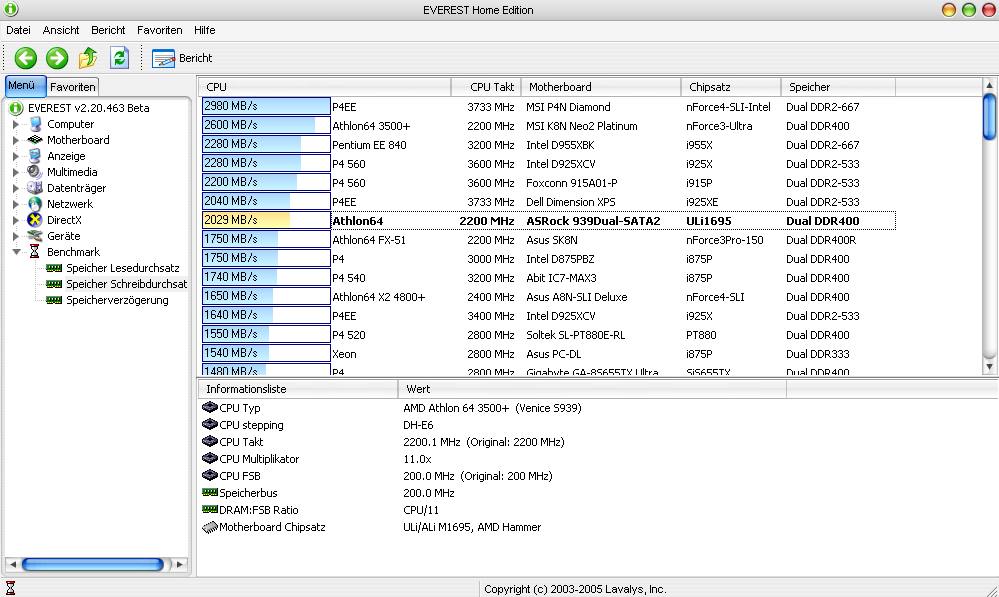Go forward with the green right arrow

tap(57, 58)
